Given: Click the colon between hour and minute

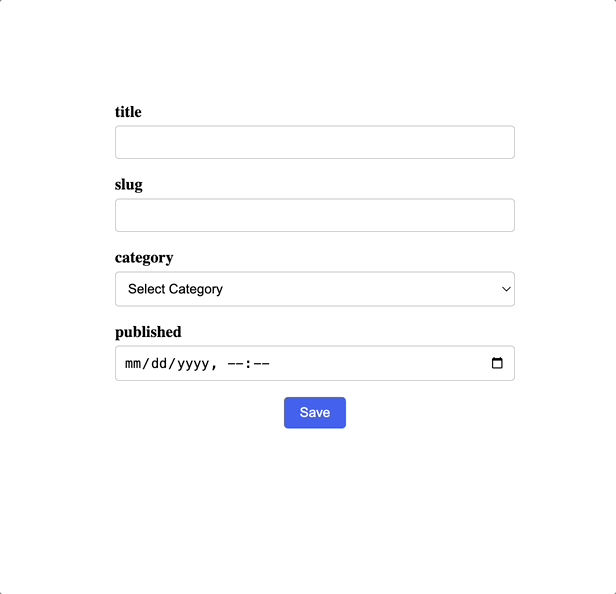Looking at the screenshot, I should point(249,364).
